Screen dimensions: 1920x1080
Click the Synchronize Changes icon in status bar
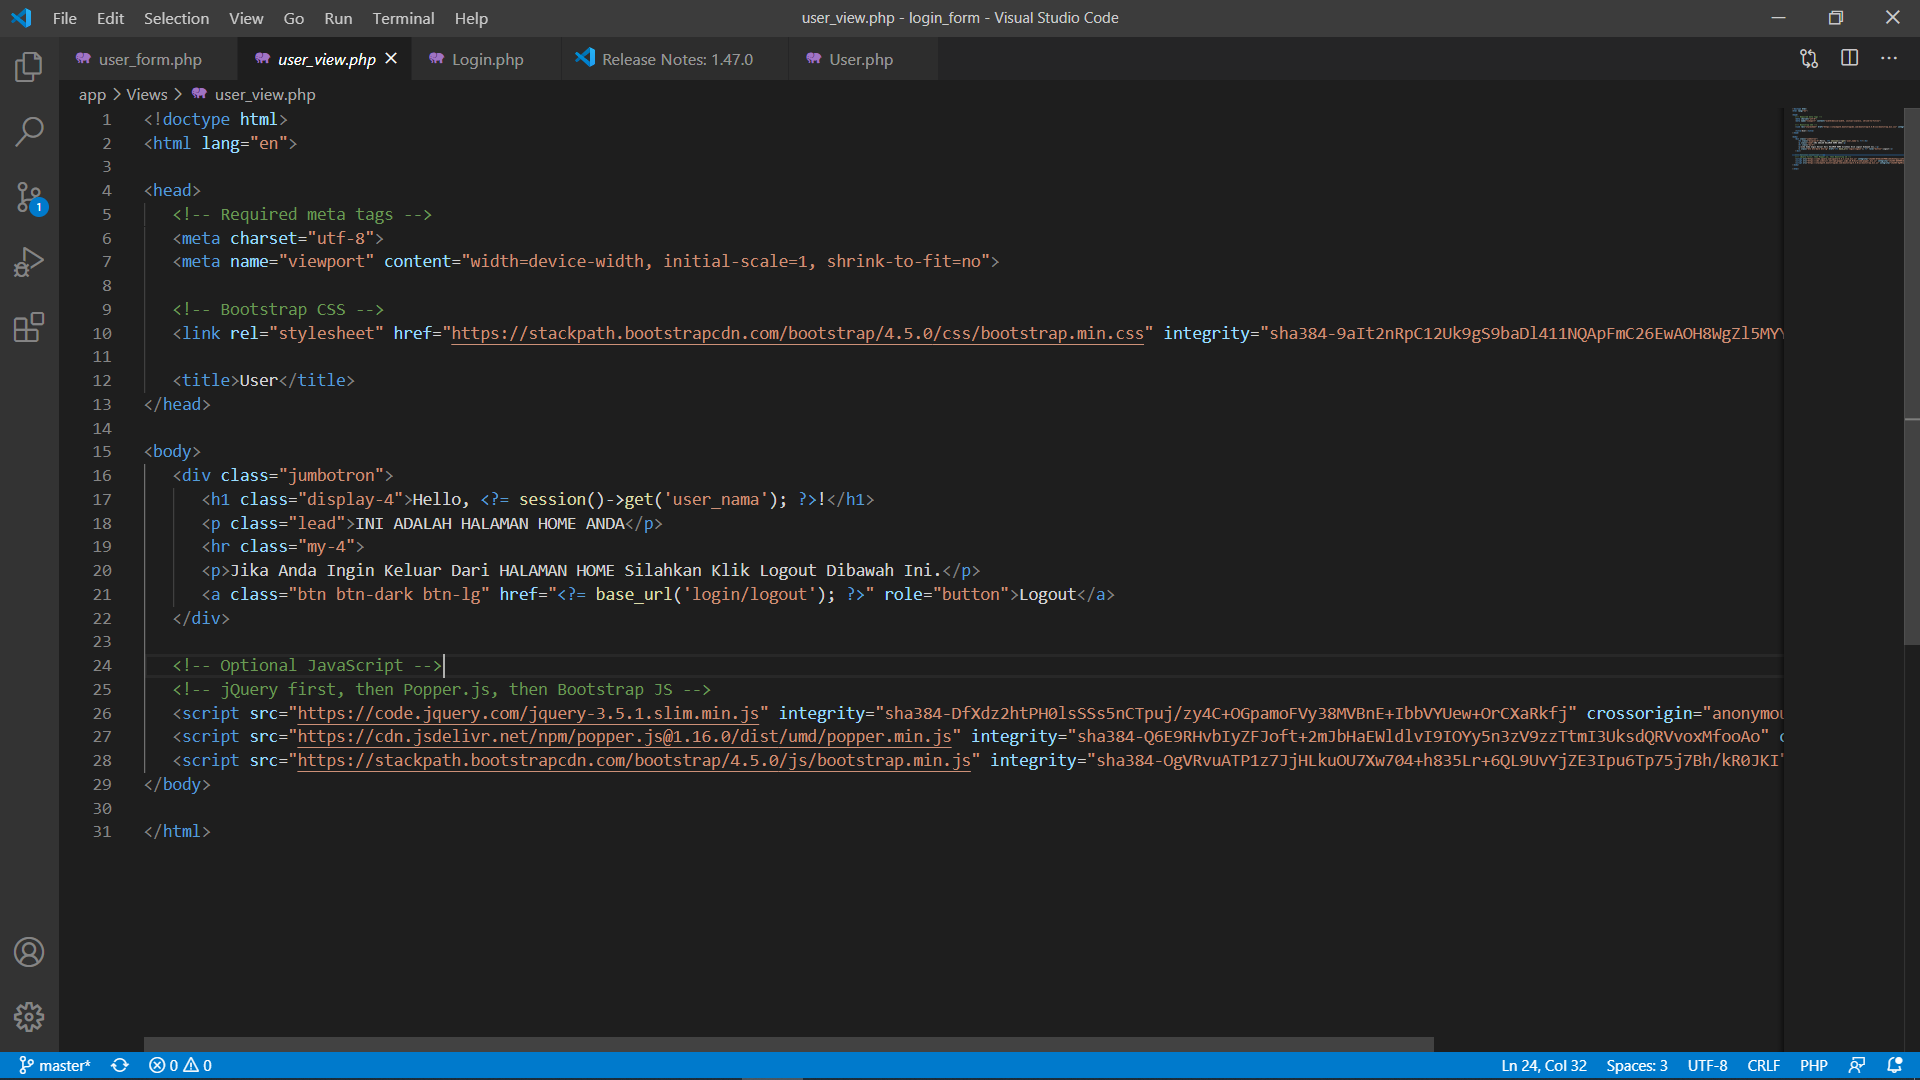(120, 1066)
